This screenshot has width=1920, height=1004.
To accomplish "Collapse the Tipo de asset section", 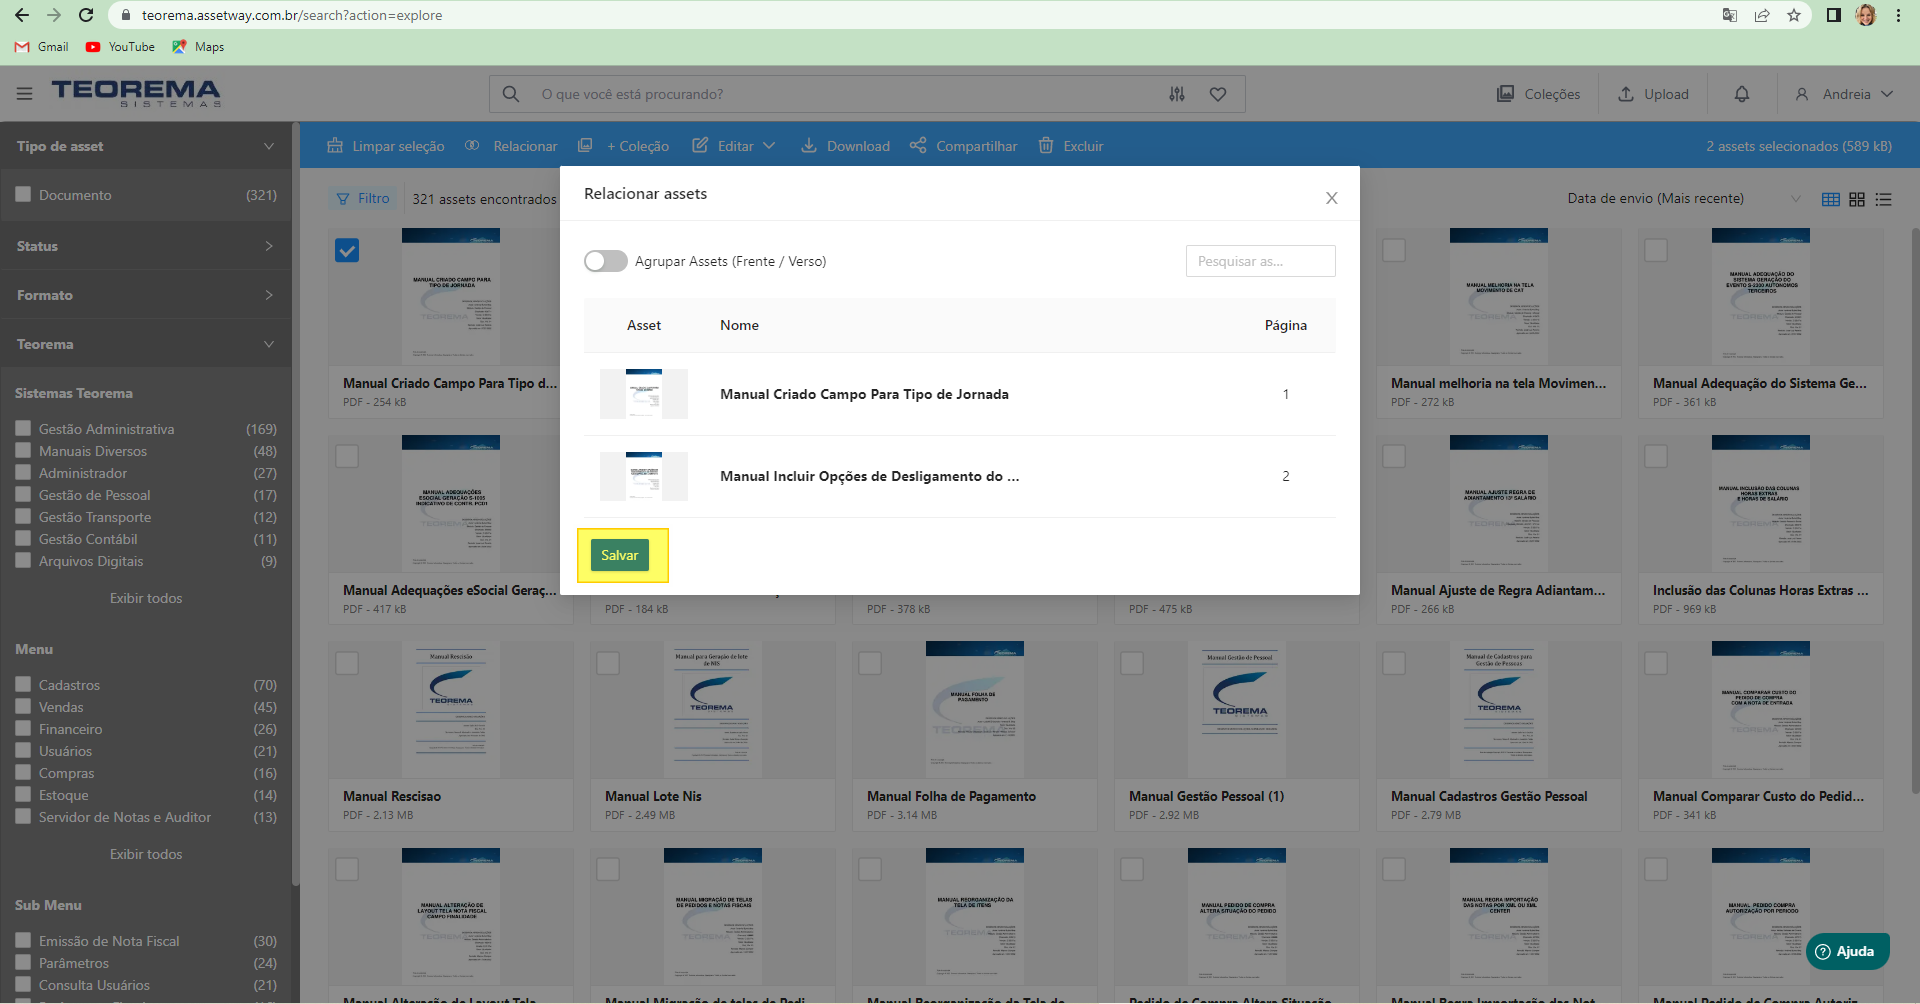I will pos(146,146).
